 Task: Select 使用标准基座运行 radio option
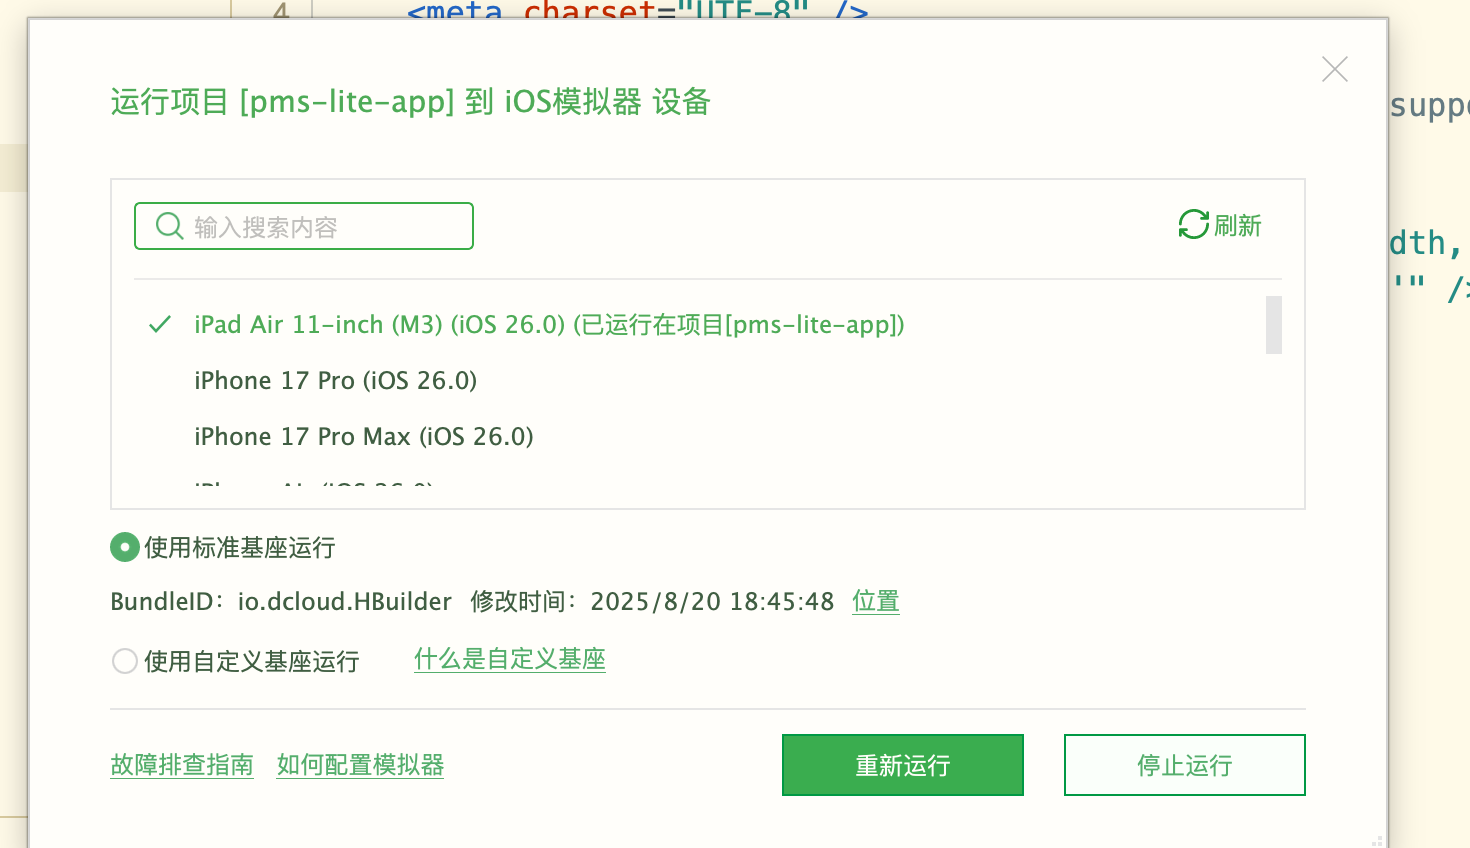point(124,547)
